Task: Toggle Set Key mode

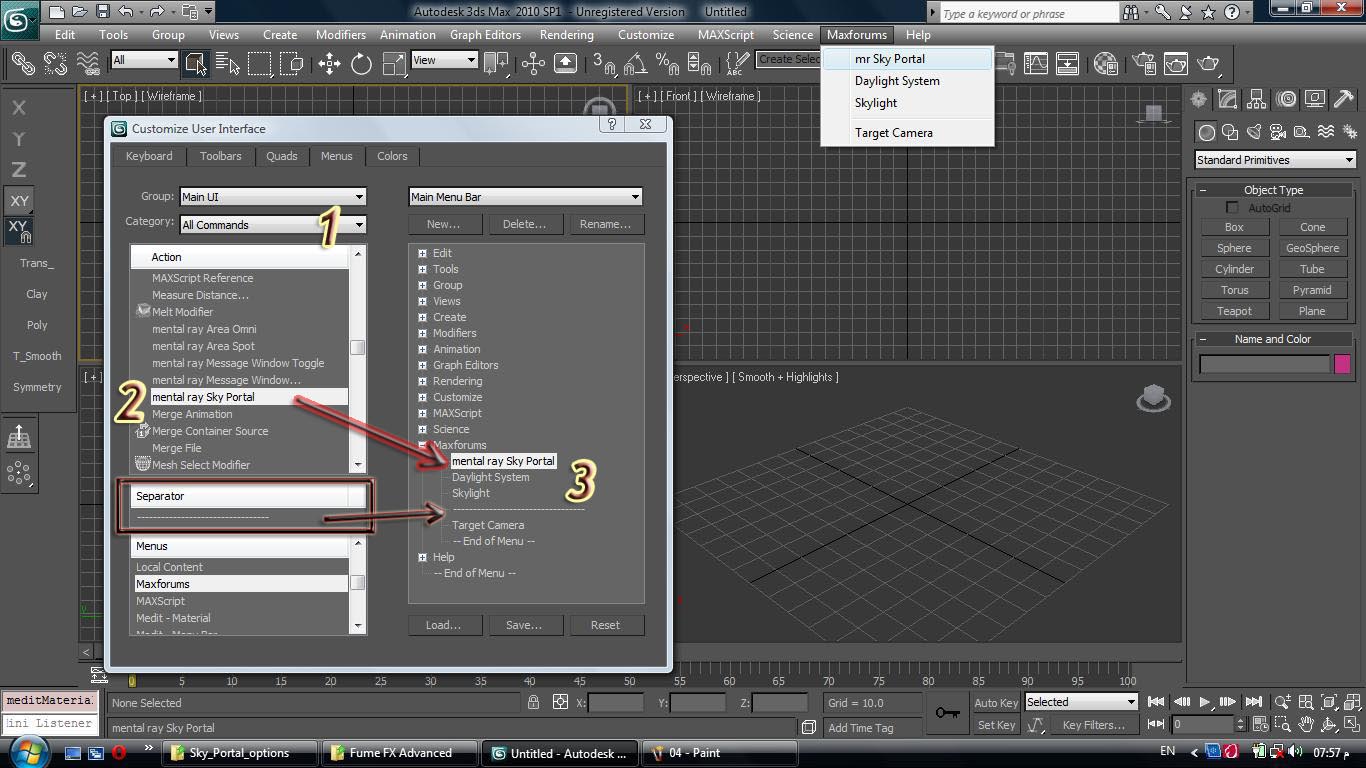Action: (996, 725)
